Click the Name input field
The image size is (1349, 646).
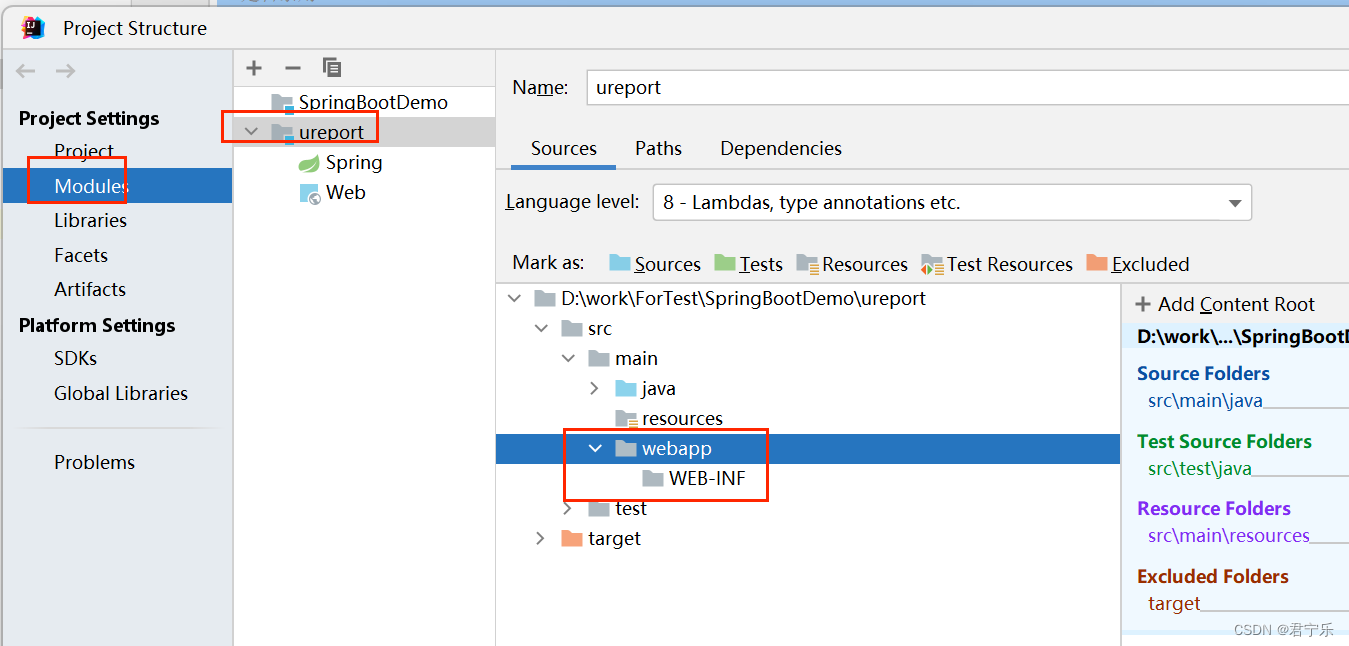[x=750, y=87]
